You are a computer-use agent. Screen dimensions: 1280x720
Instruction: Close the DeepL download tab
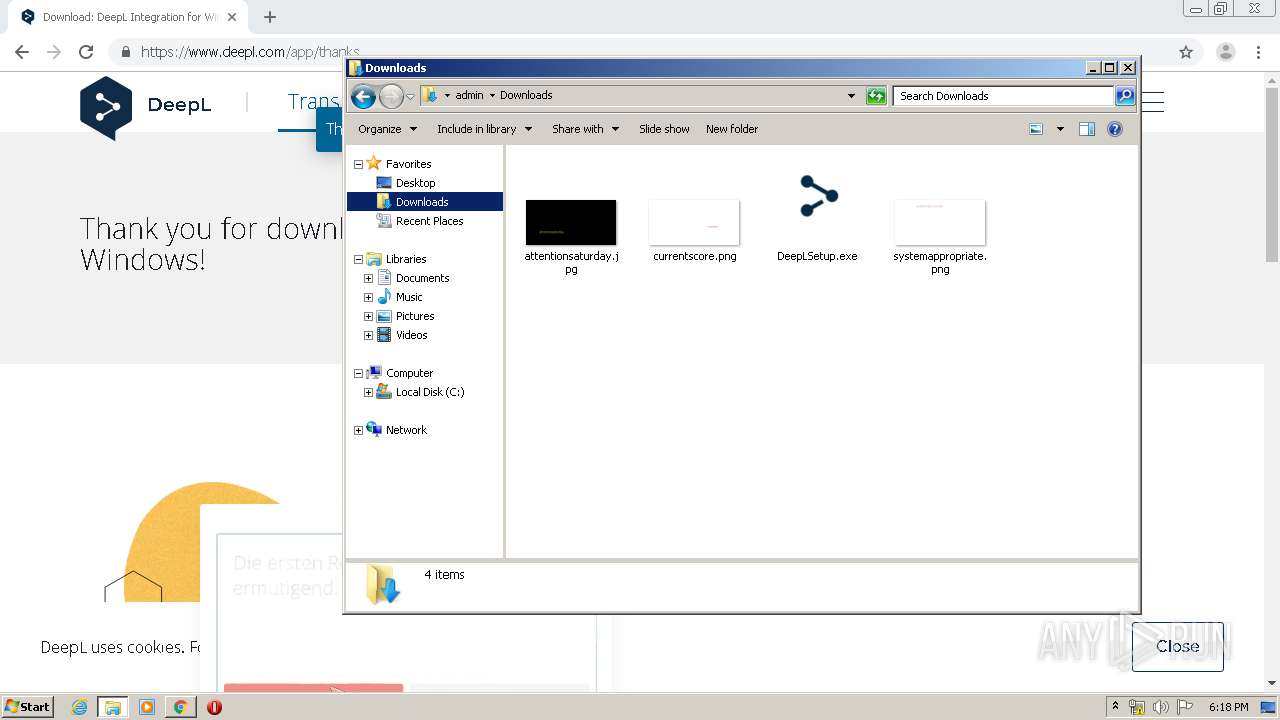232,17
